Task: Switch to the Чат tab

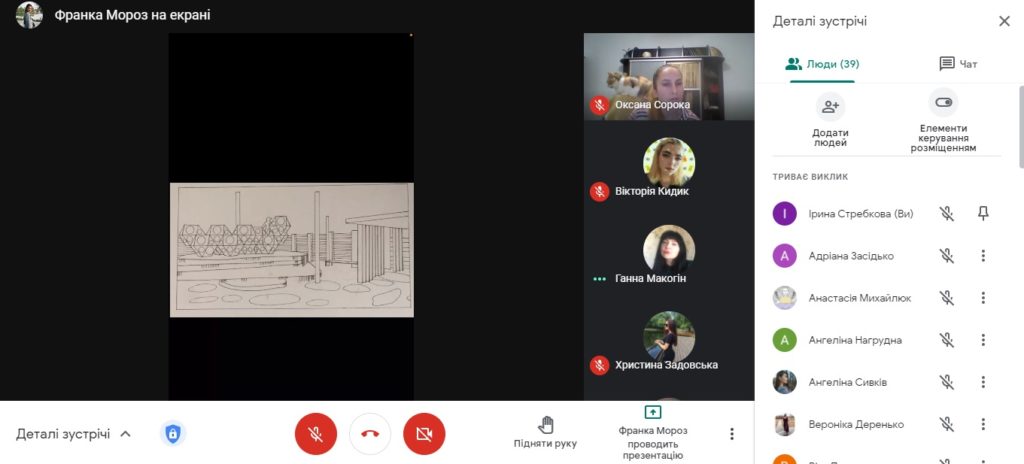Action: coord(958,64)
